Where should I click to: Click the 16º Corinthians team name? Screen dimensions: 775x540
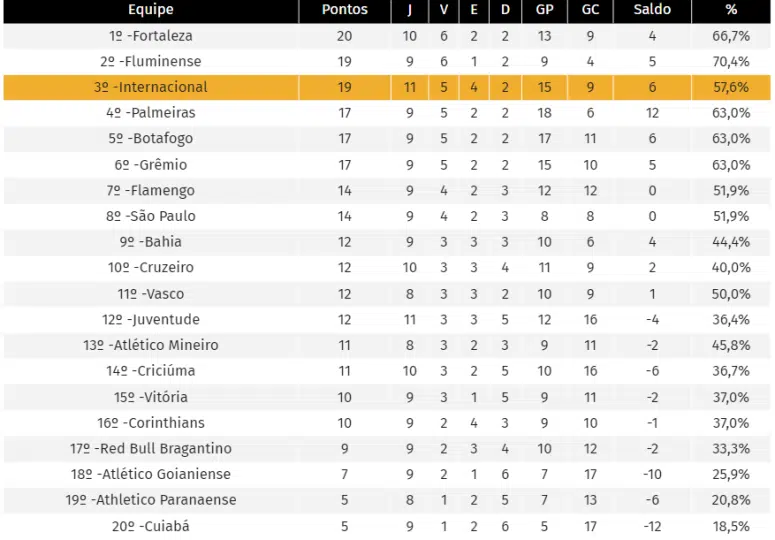point(151,423)
